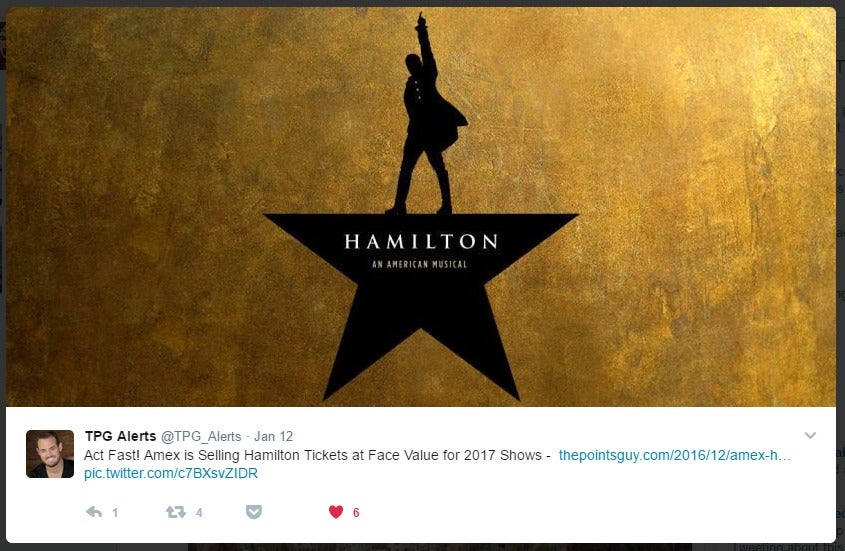Click the likes count number 6
Image resolution: width=845 pixels, height=551 pixels.
pyautogui.click(x=356, y=513)
